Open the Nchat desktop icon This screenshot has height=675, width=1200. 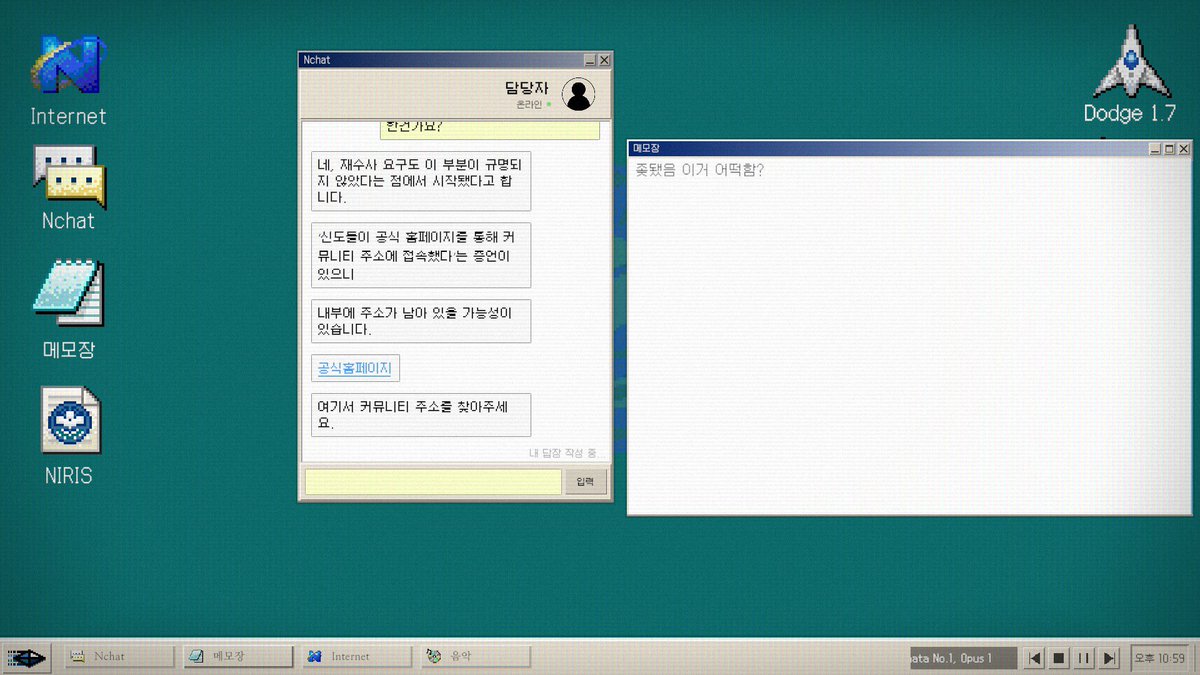pos(68,188)
